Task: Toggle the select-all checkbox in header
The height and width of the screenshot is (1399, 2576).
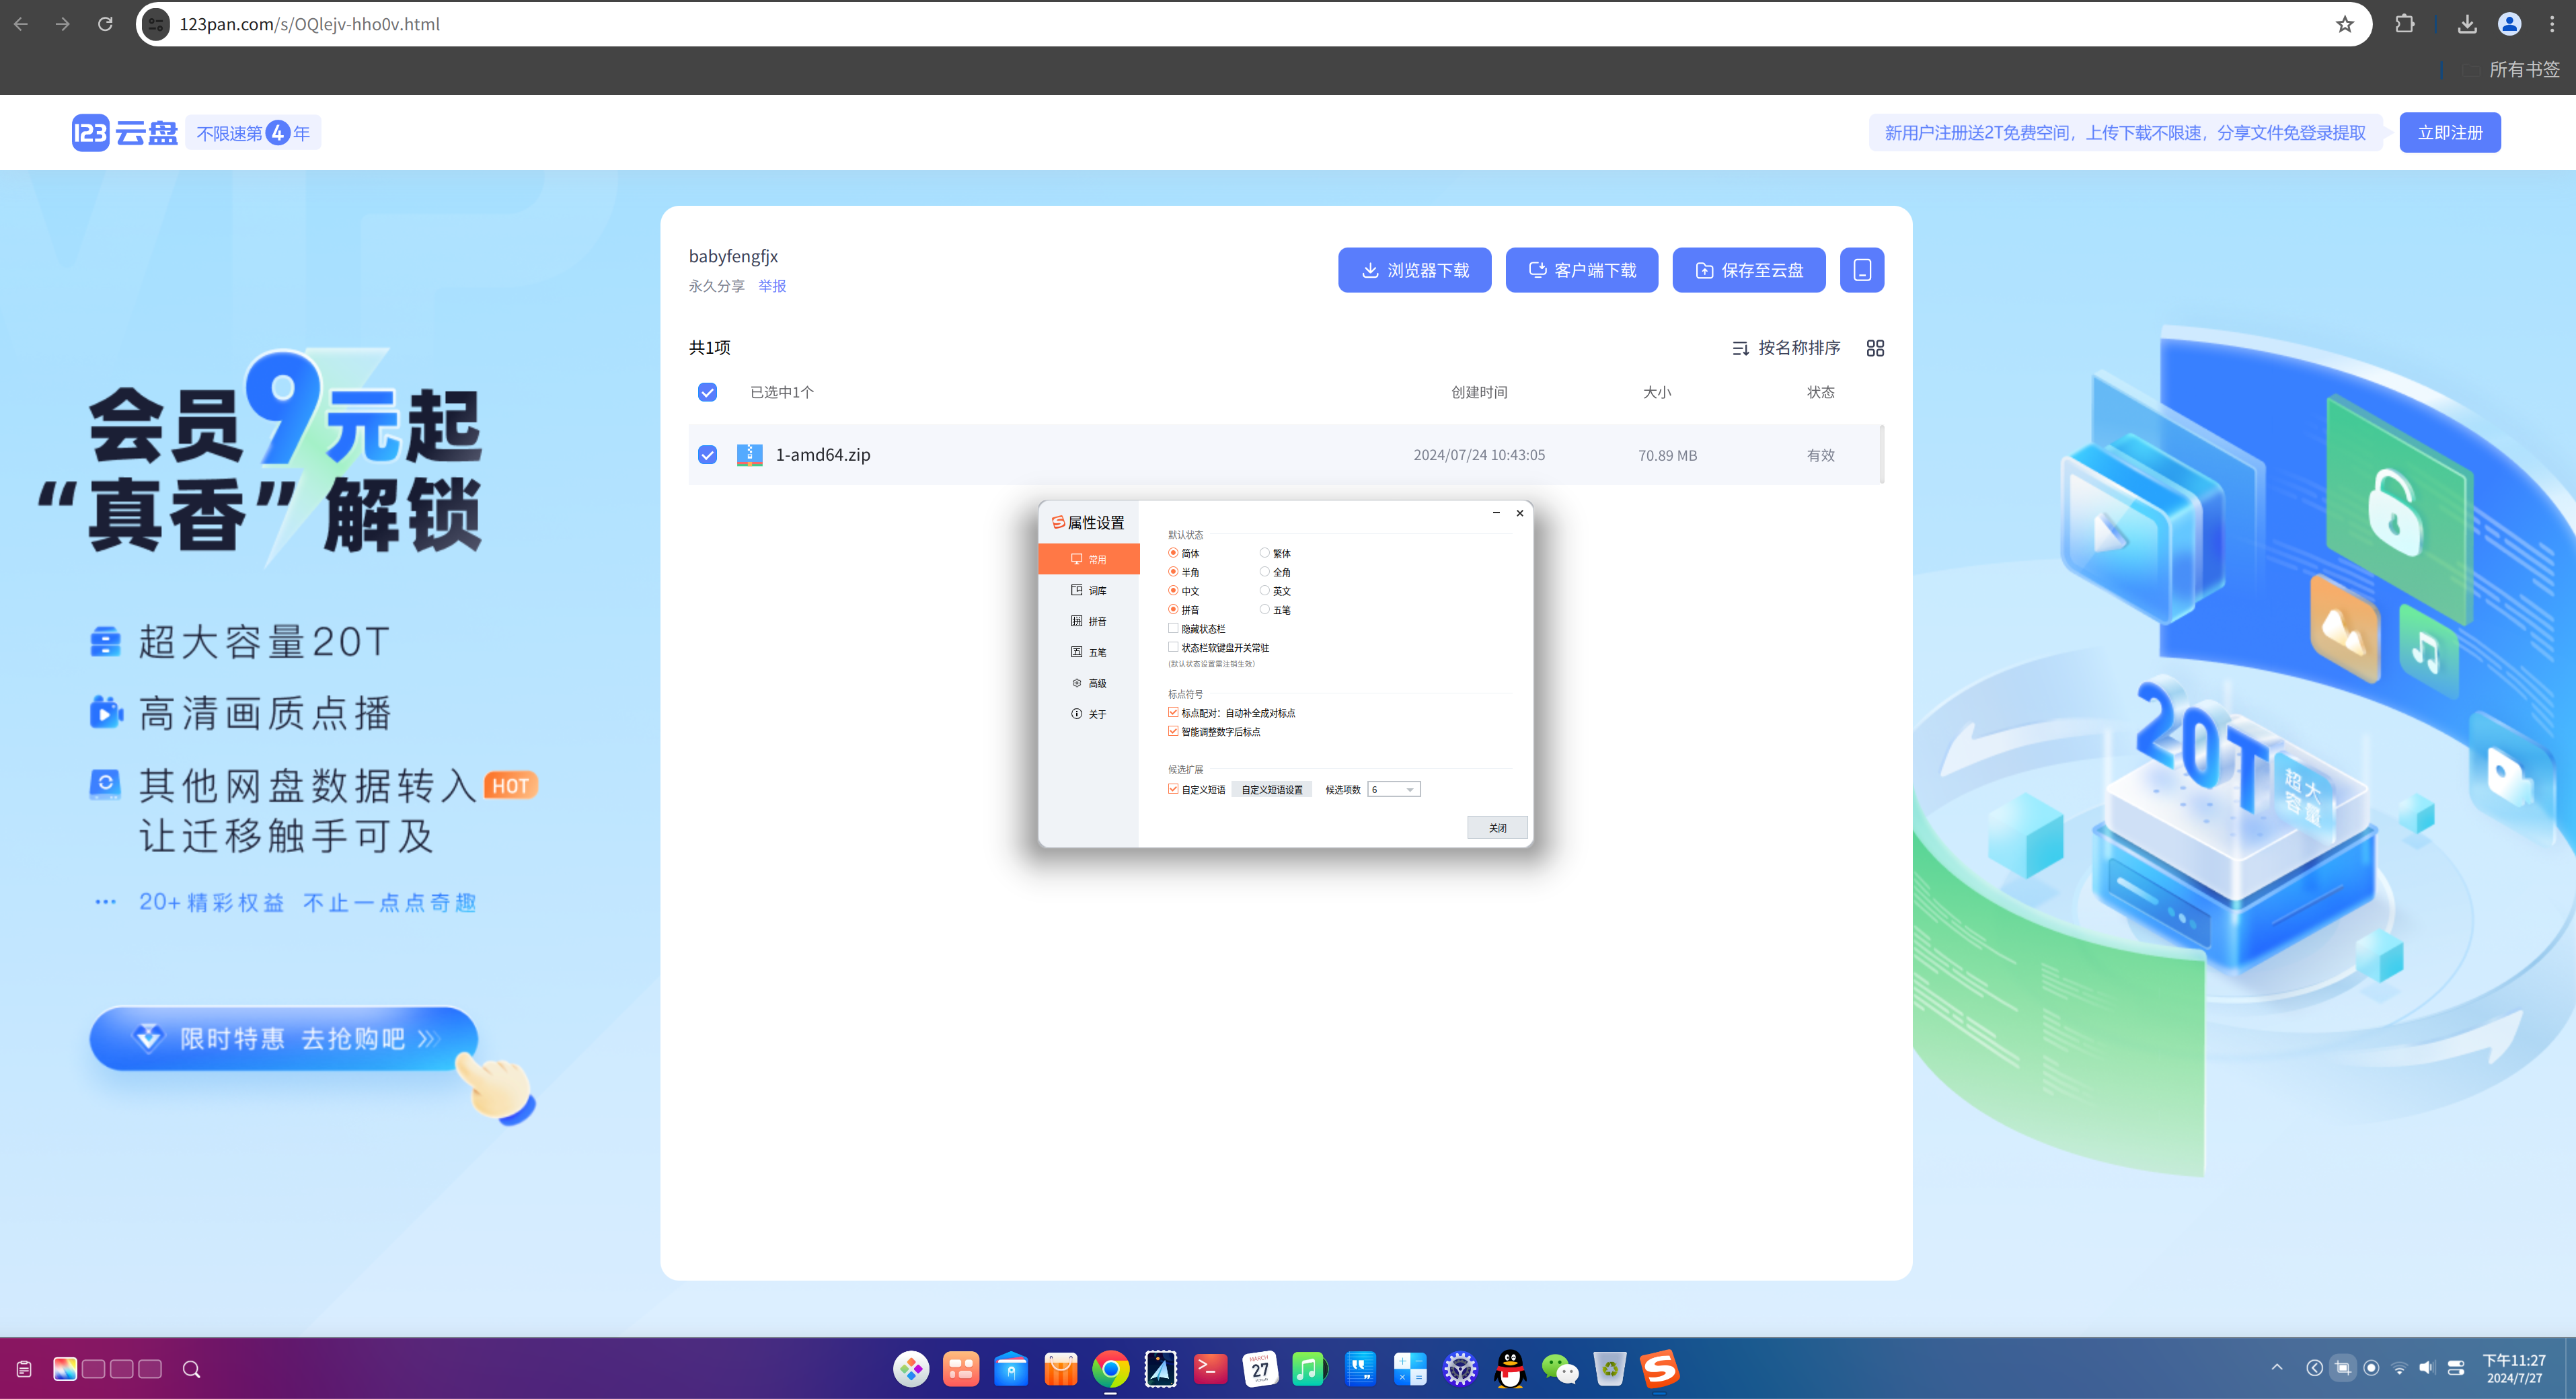Action: click(x=707, y=392)
